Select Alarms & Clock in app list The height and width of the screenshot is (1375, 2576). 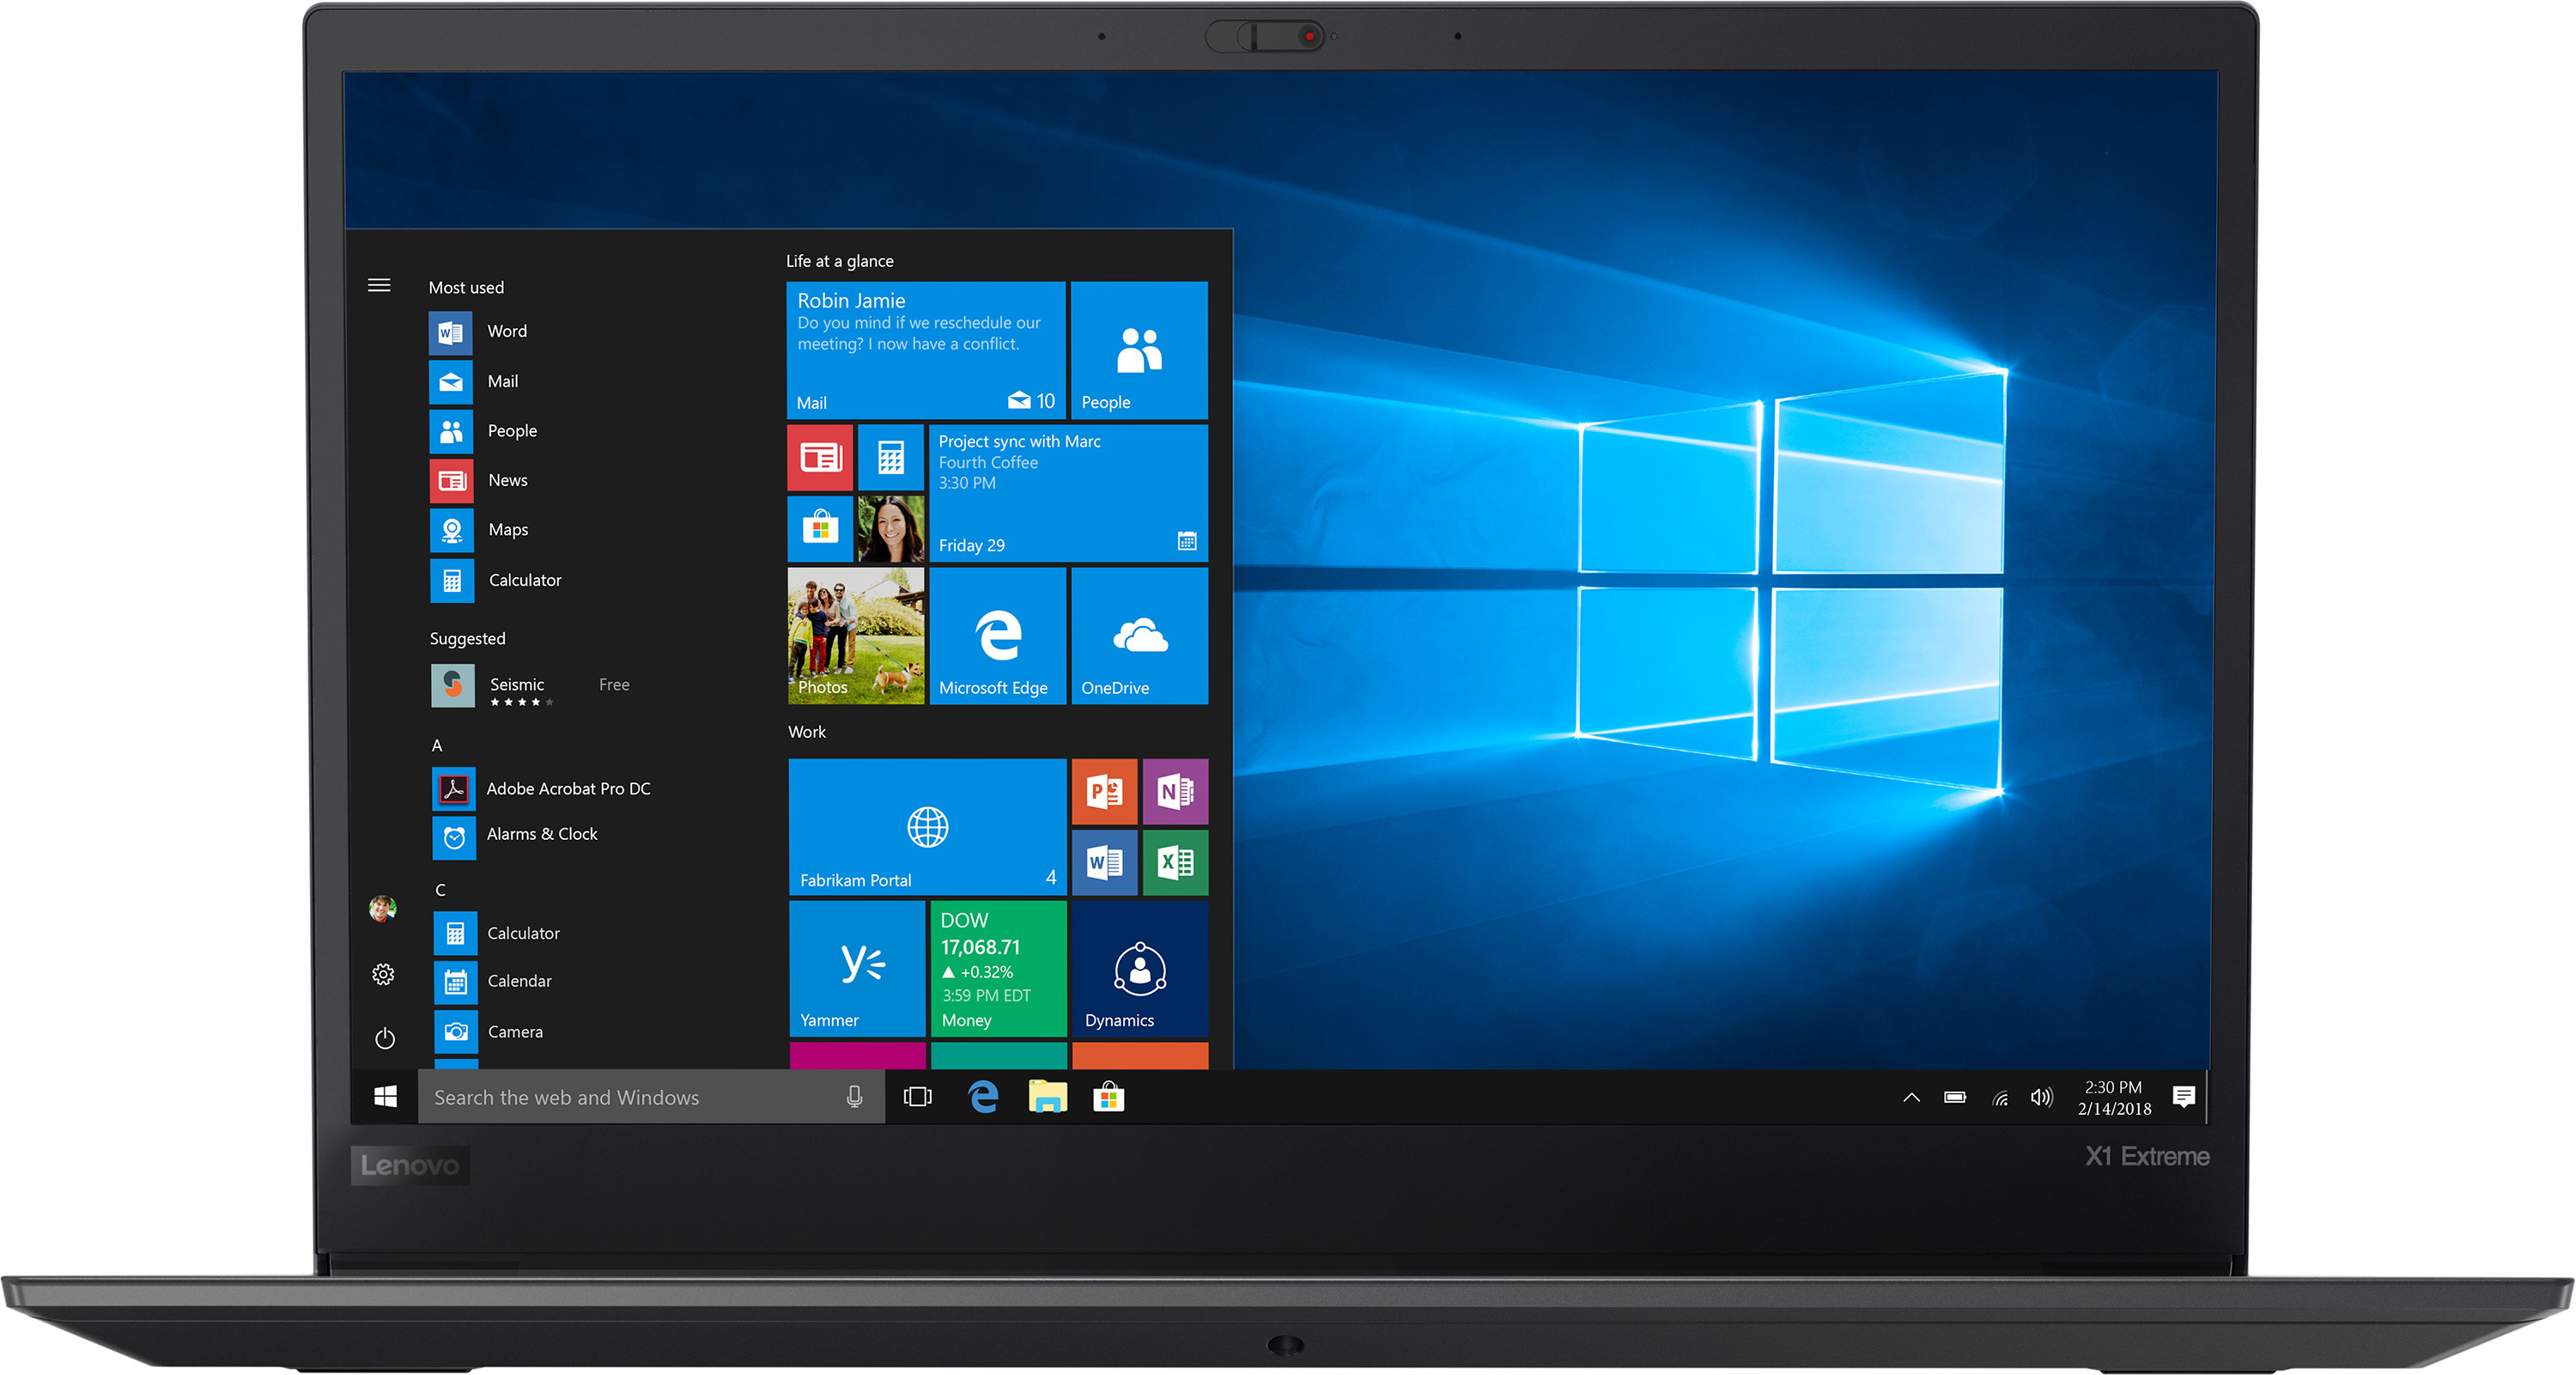[x=541, y=834]
